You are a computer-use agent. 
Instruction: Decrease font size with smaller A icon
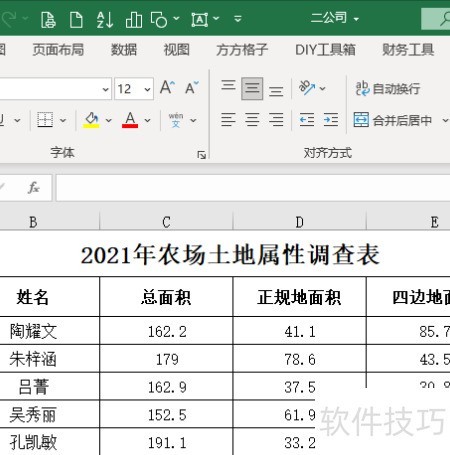[192, 88]
